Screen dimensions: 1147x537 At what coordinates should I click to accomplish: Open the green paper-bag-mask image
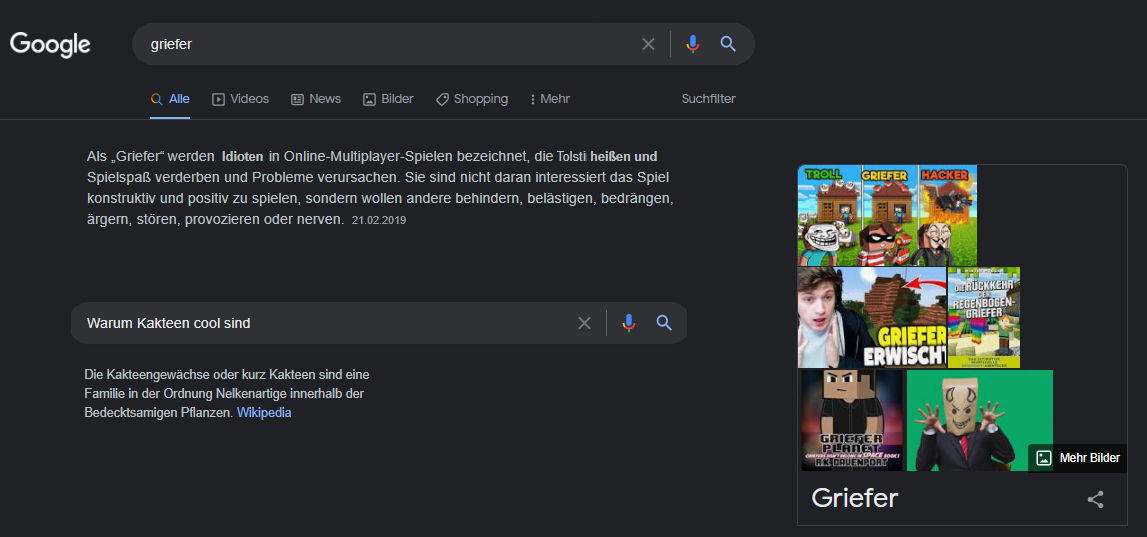click(x=980, y=421)
